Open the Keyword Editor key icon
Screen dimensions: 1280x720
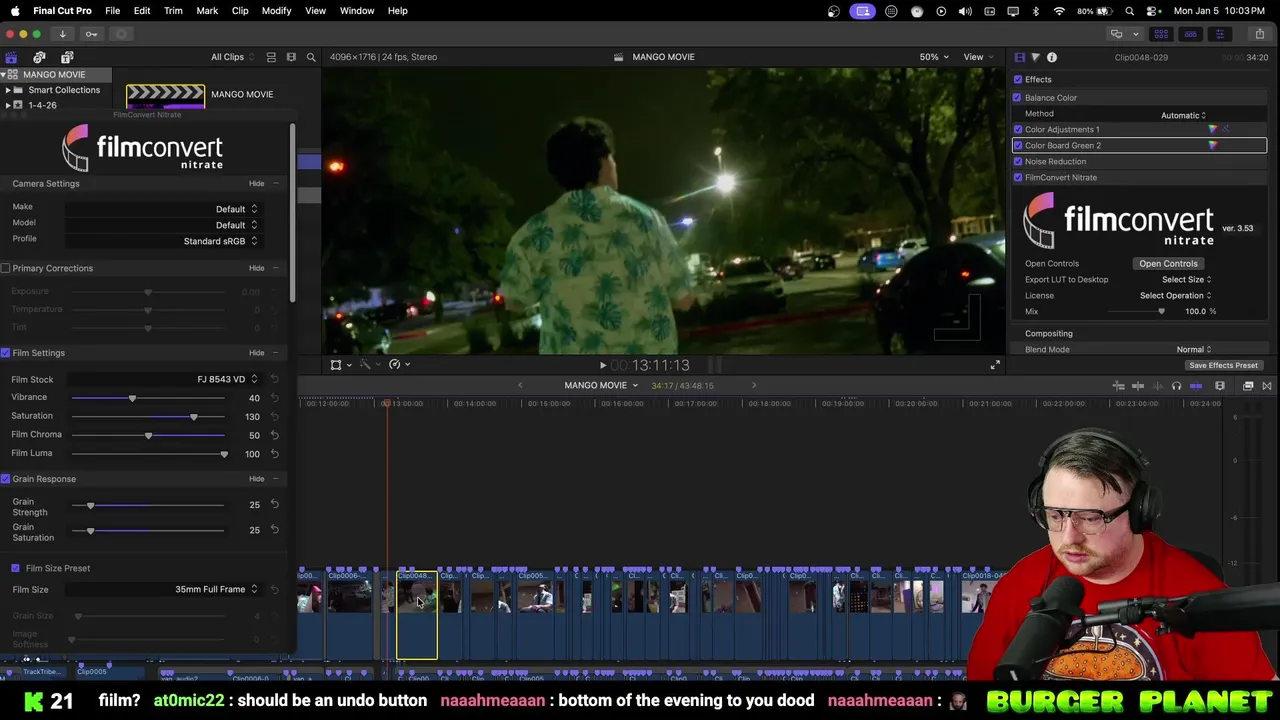[91, 34]
